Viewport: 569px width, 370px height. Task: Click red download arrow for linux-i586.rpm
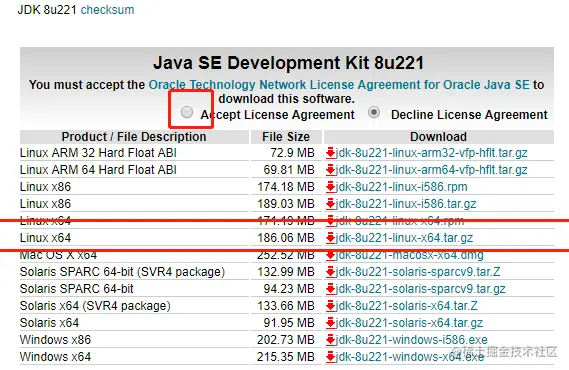330,187
